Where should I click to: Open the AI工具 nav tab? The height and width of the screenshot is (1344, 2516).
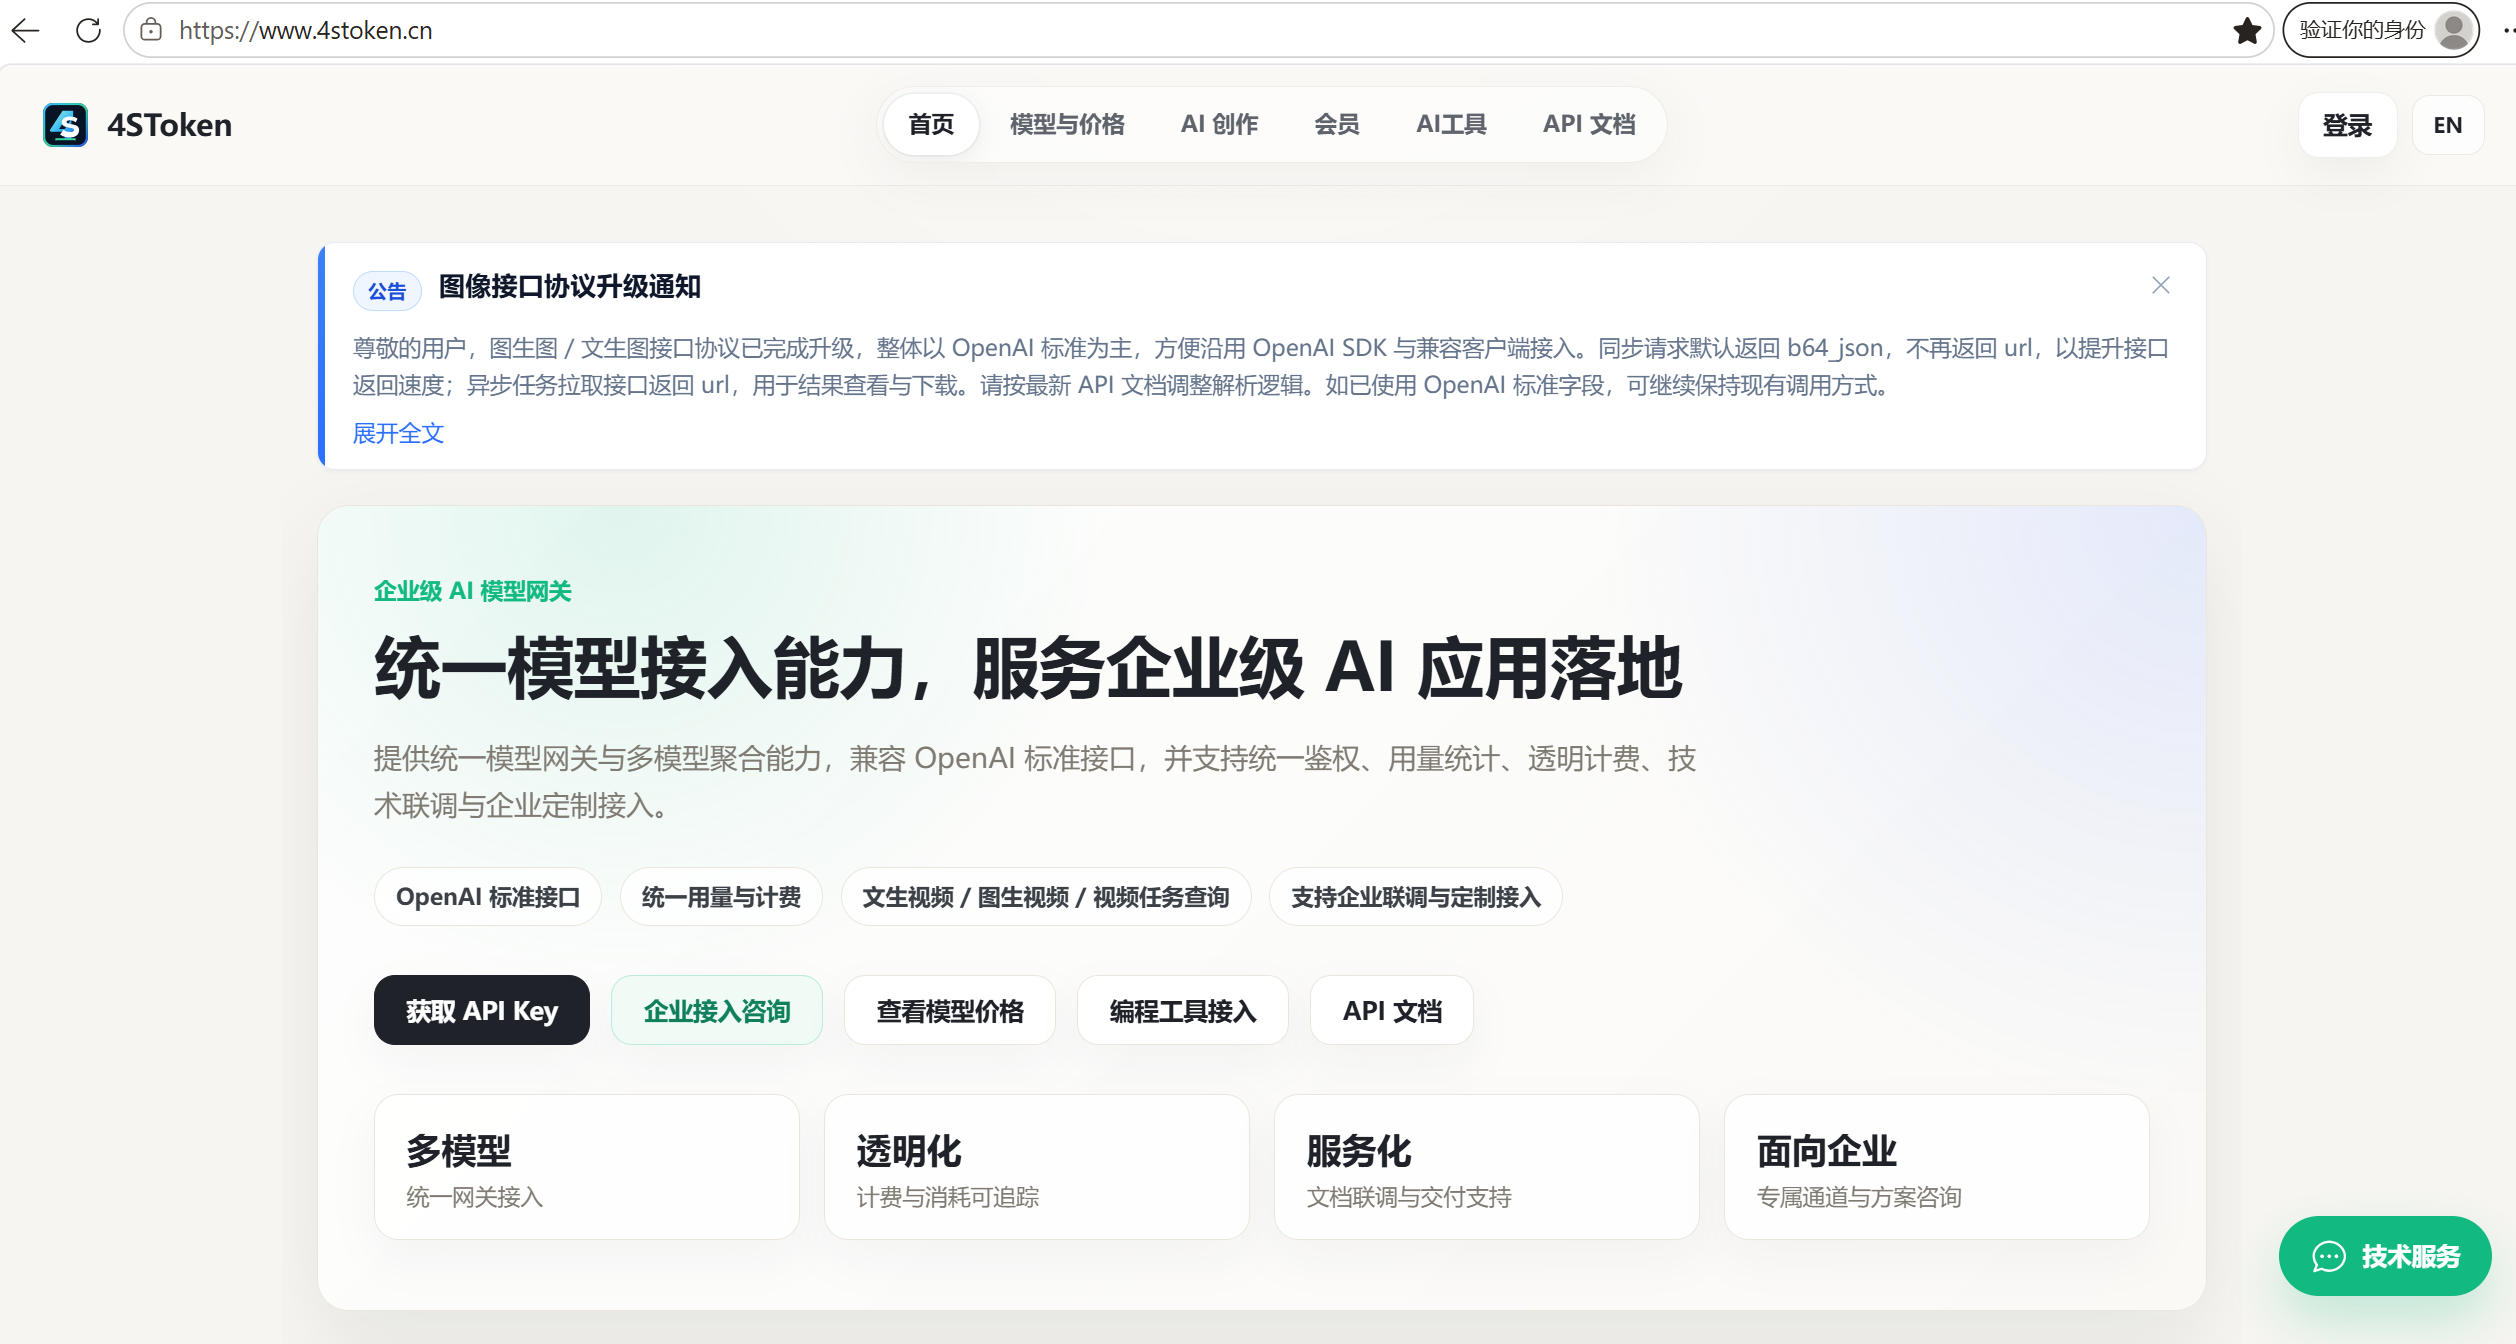click(1451, 124)
